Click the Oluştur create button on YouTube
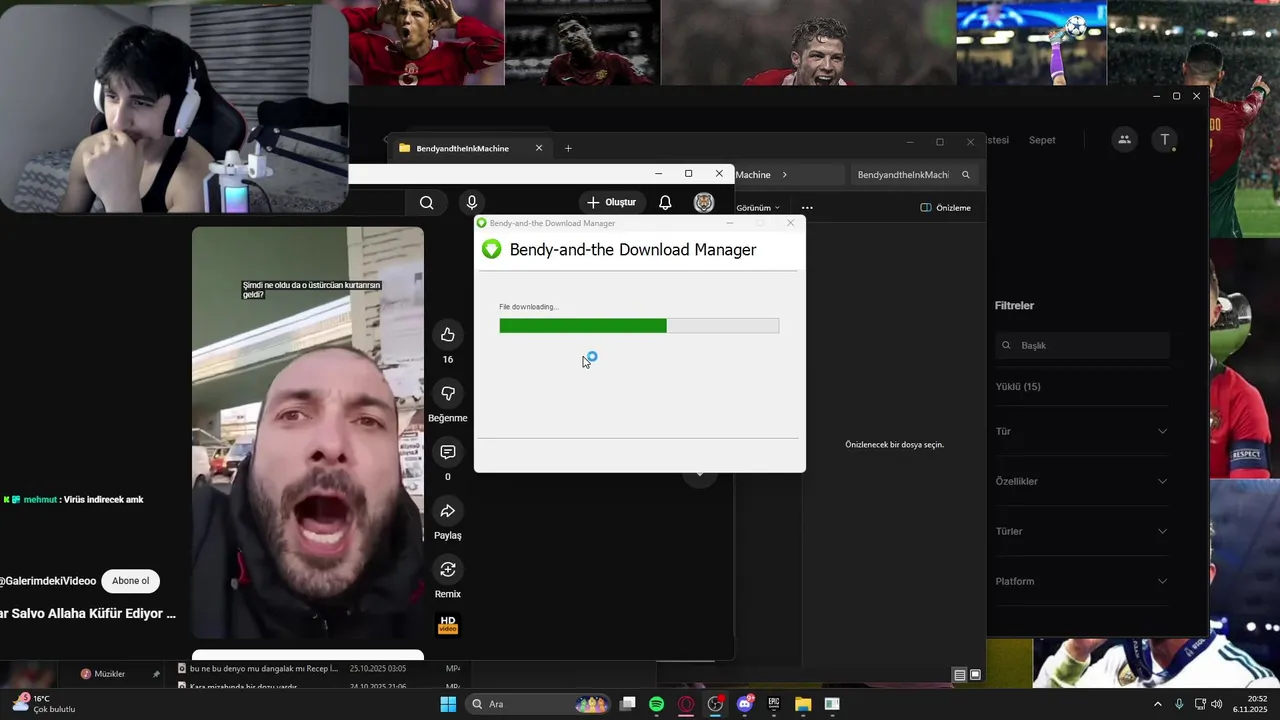The width and height of the screenshot is (1280, 720). (x=611, y=202)
